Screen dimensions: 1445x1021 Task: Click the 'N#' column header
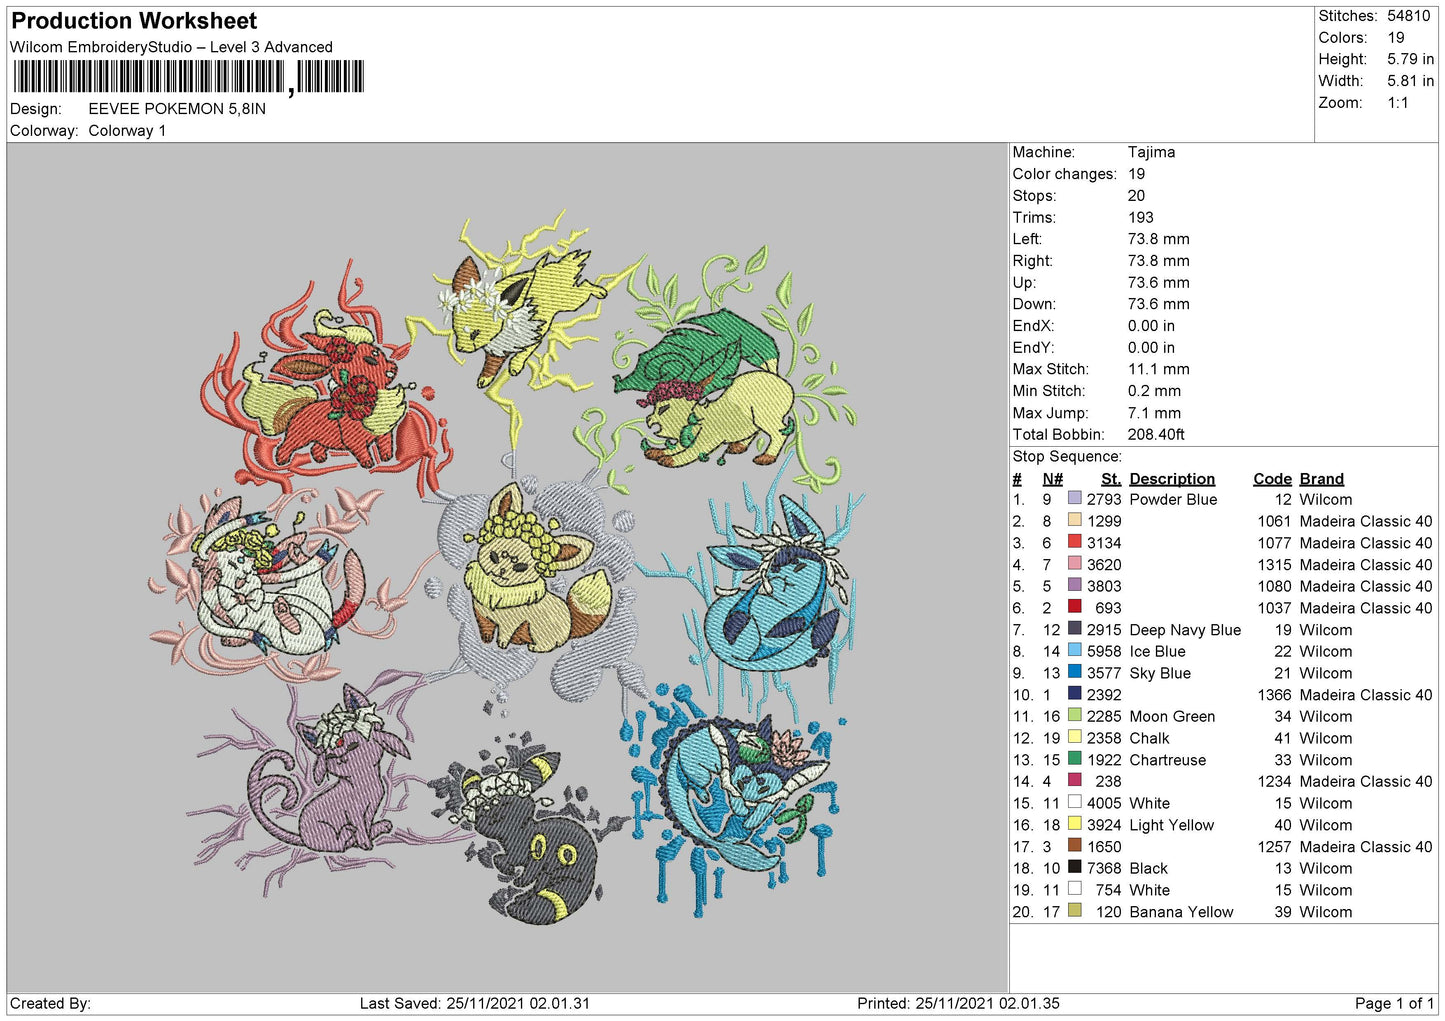1052,479
